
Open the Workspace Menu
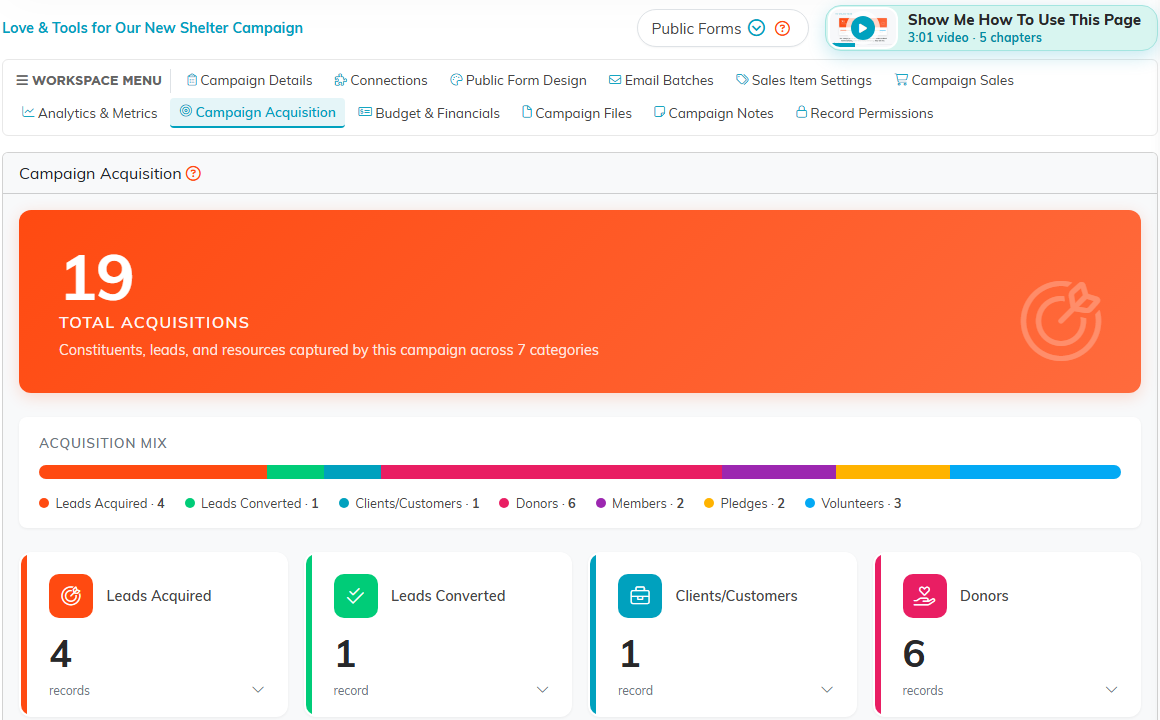(89, 80)
